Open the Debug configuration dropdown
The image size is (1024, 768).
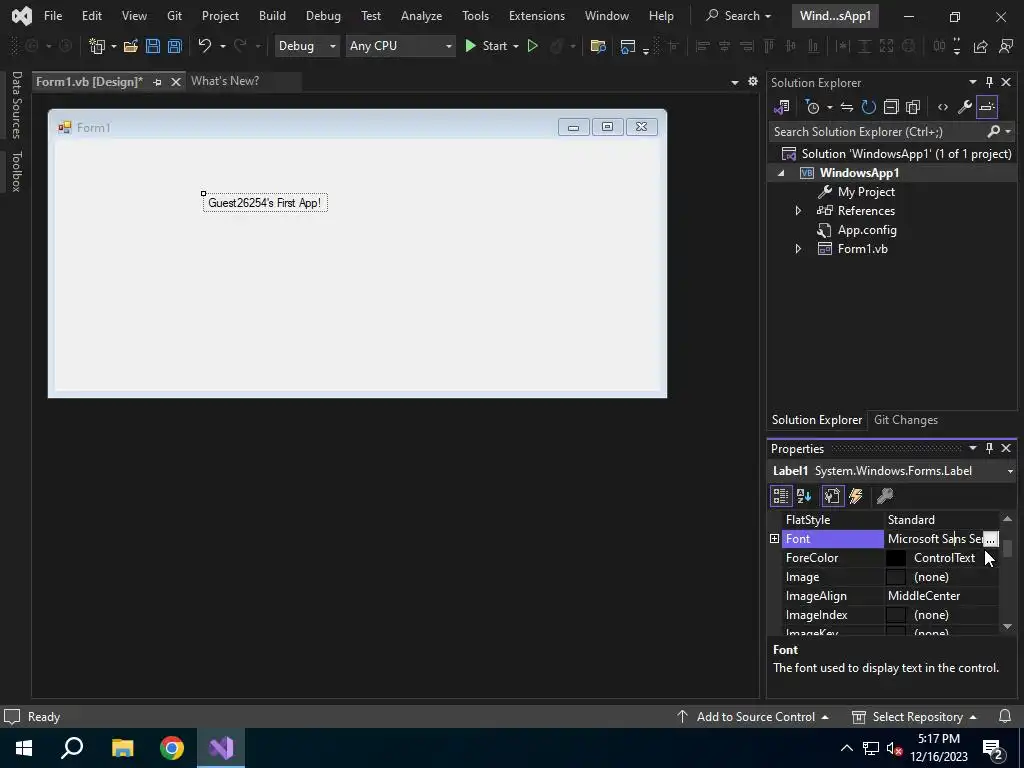coord(332,46)
